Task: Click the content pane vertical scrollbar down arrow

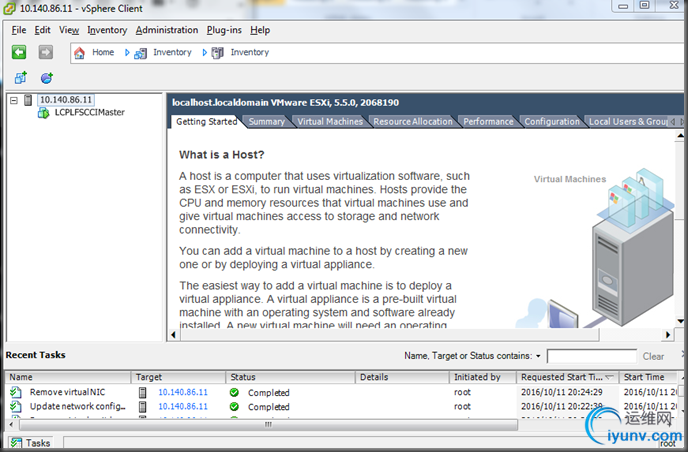Action: point(680,321)
